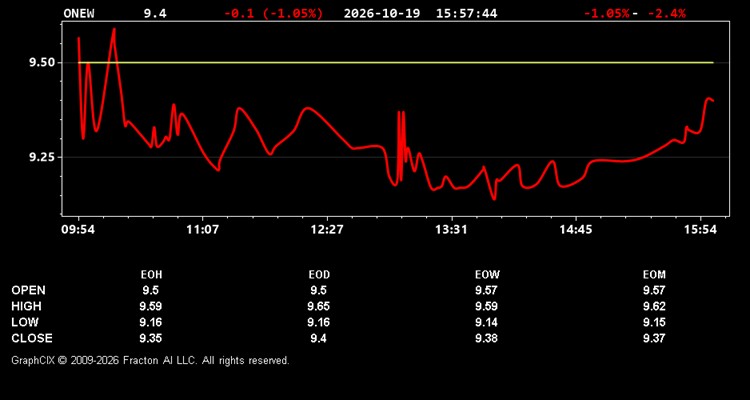
Task: Click the HIGH row label
Action: coord(26,306)
